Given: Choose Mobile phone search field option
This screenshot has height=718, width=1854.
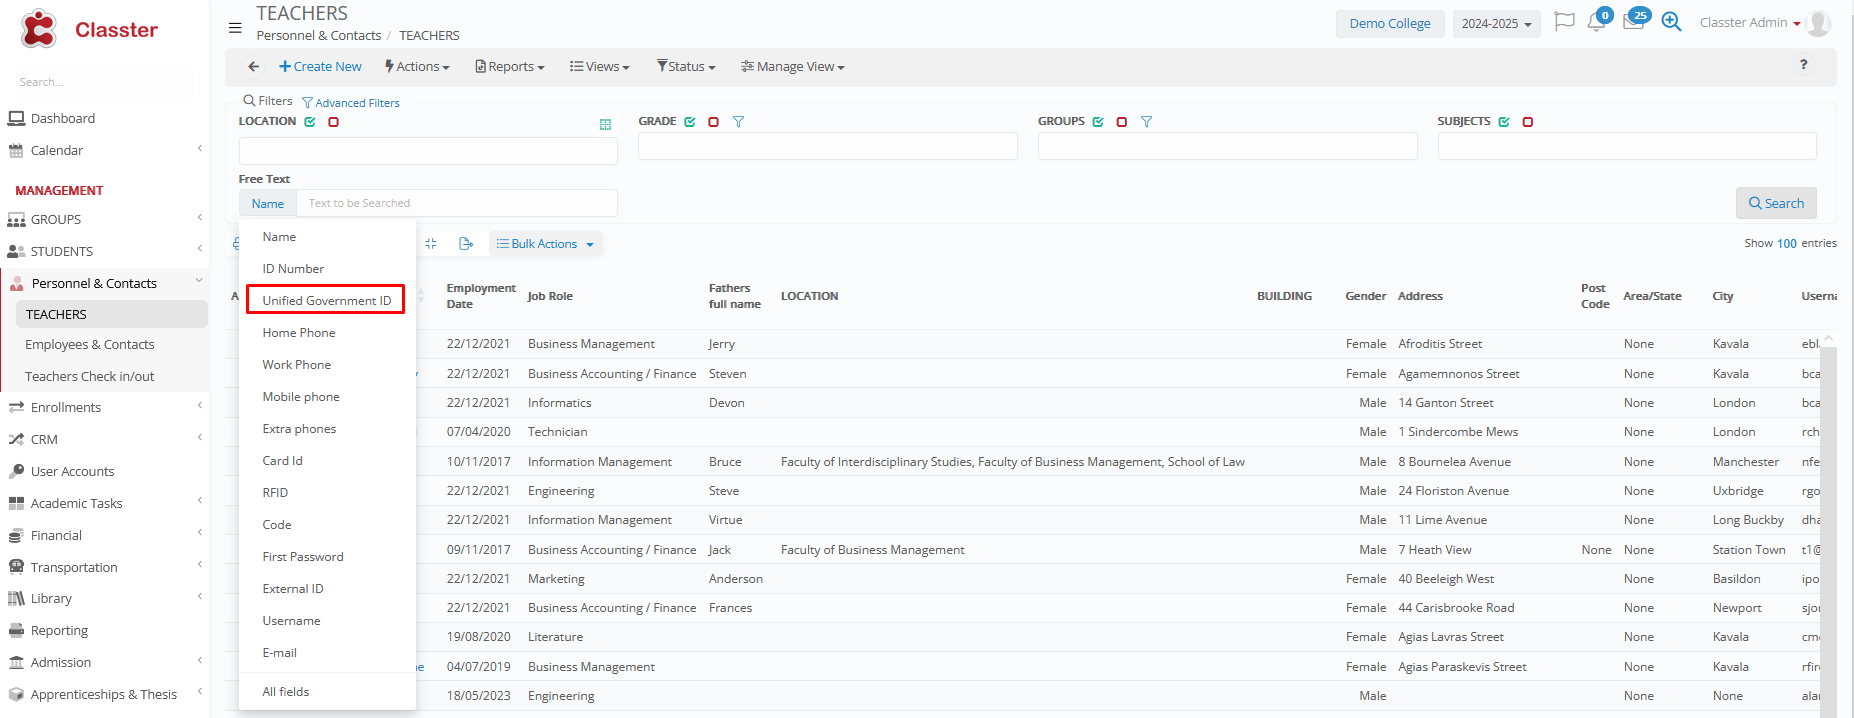Looking at the screenshot, I should click(x=301, y=397).
